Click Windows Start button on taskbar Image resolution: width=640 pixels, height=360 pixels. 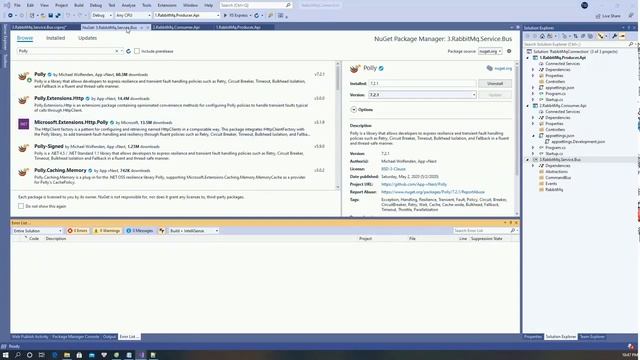(x=6, y=355)
